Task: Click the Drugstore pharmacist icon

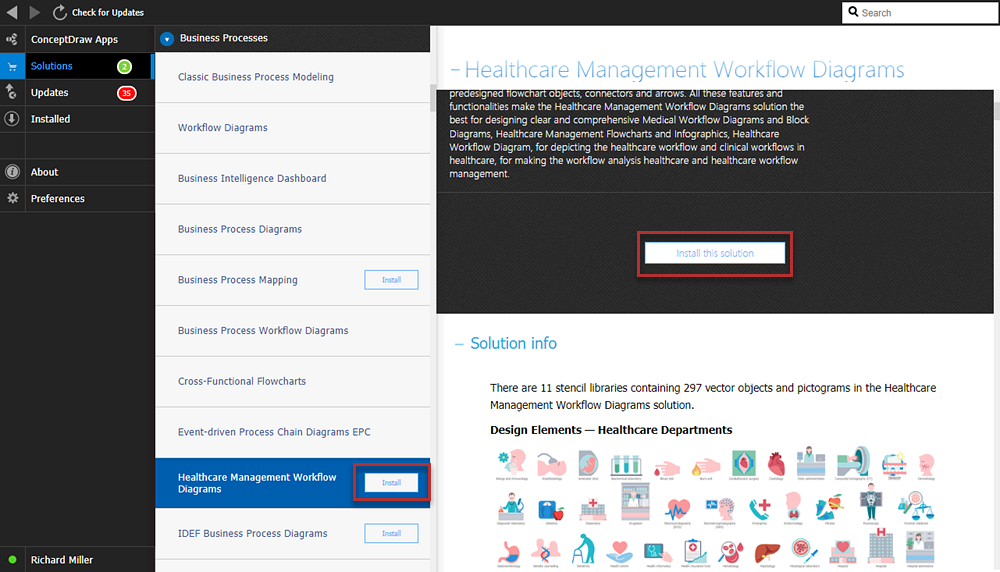Action: pyautogui.click(x=635, y=502)
